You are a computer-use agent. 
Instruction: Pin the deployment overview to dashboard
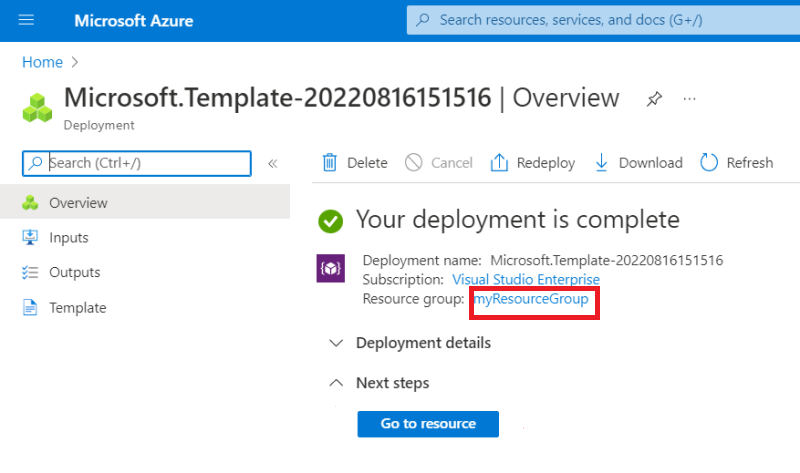pyautogui.click(x=654, y=99)
